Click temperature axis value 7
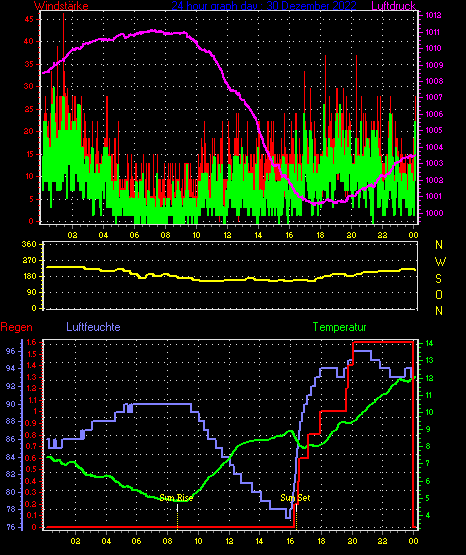 pyautogui.click(x=428, y=463)
